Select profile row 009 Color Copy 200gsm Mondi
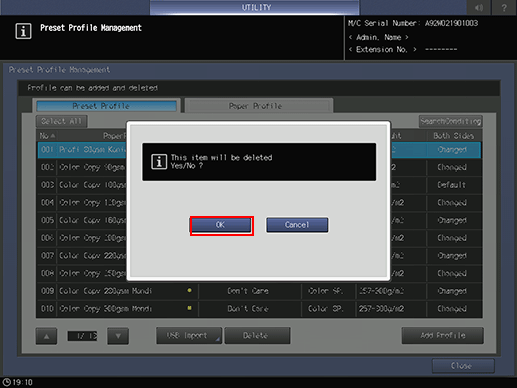517x388 pixels. pyautogui.click(x=259, y=291)
